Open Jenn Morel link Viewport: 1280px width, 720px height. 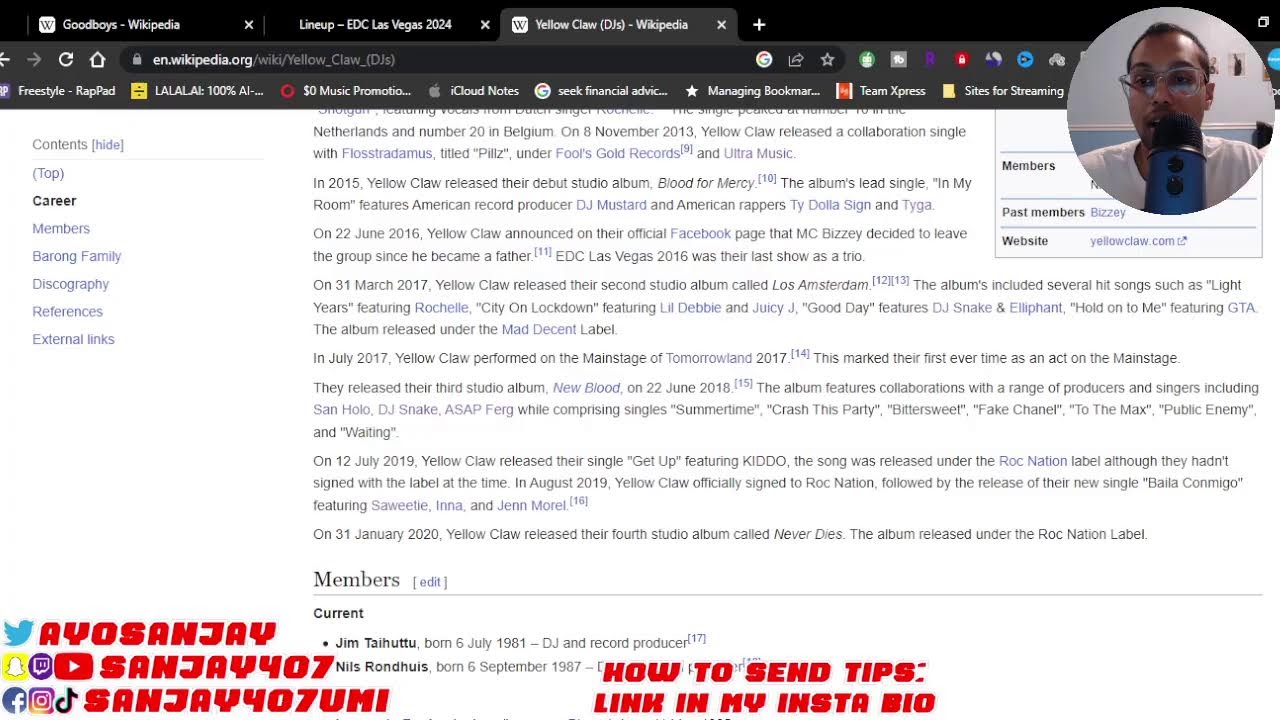point(532,506)
